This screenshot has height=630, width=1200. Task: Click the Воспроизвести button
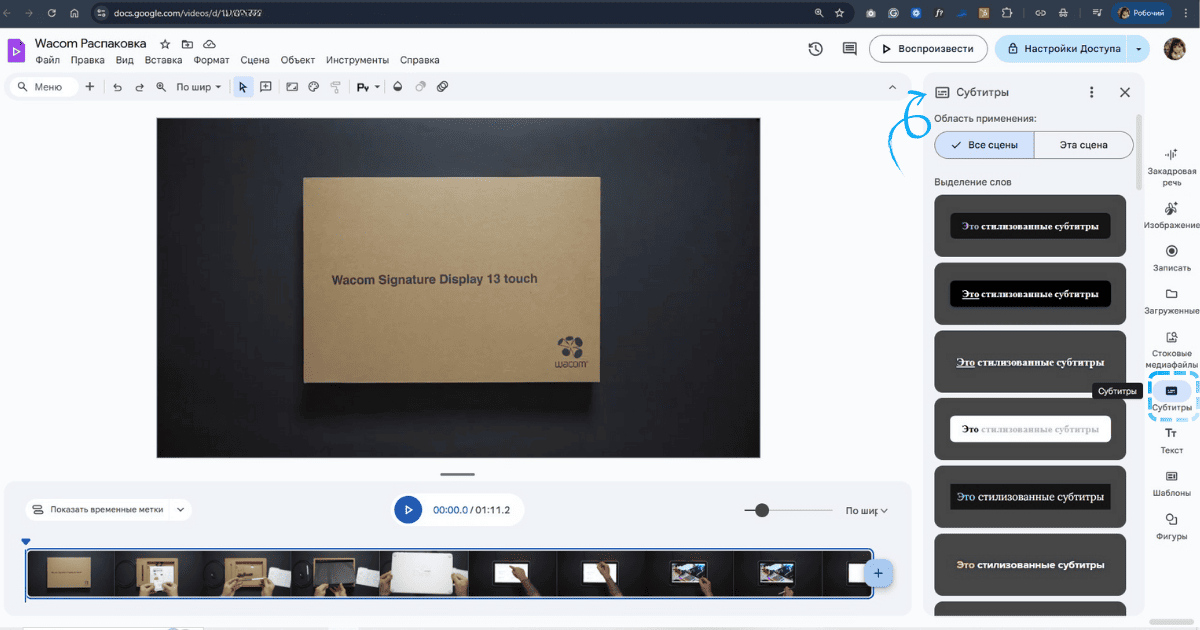(928, 47)
